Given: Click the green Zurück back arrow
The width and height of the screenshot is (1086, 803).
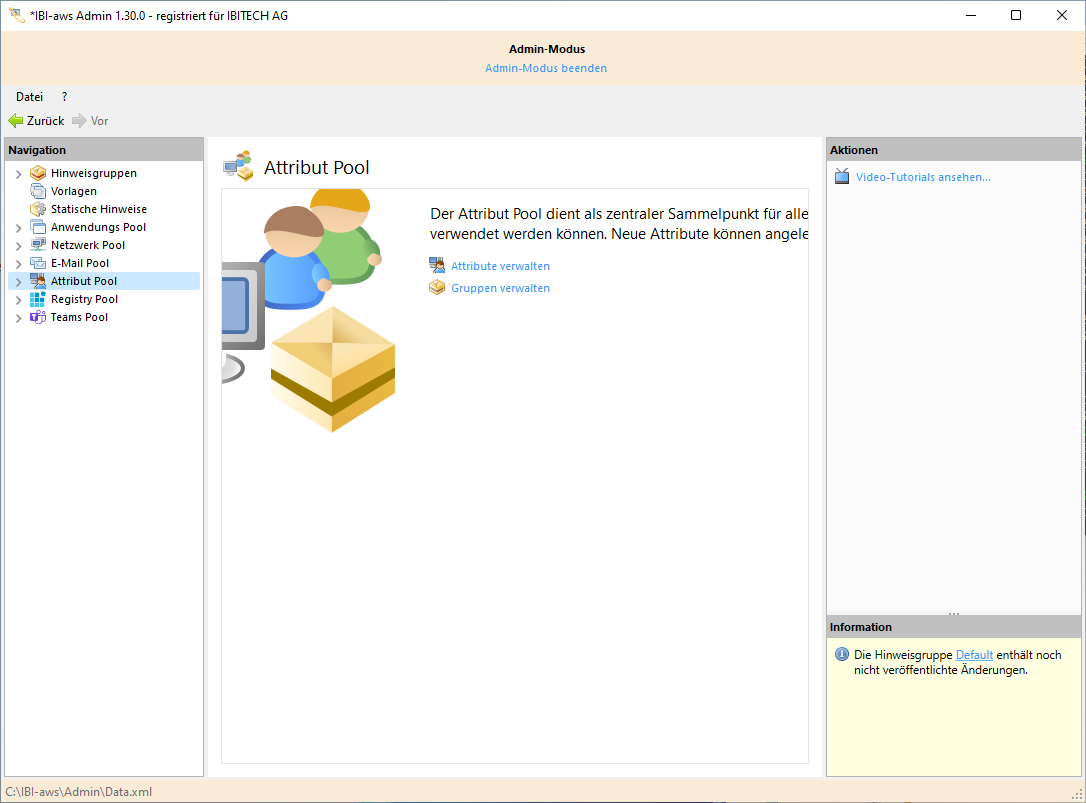Looking at the screenshot, I should pyautogui.click(x=16, y=121).
